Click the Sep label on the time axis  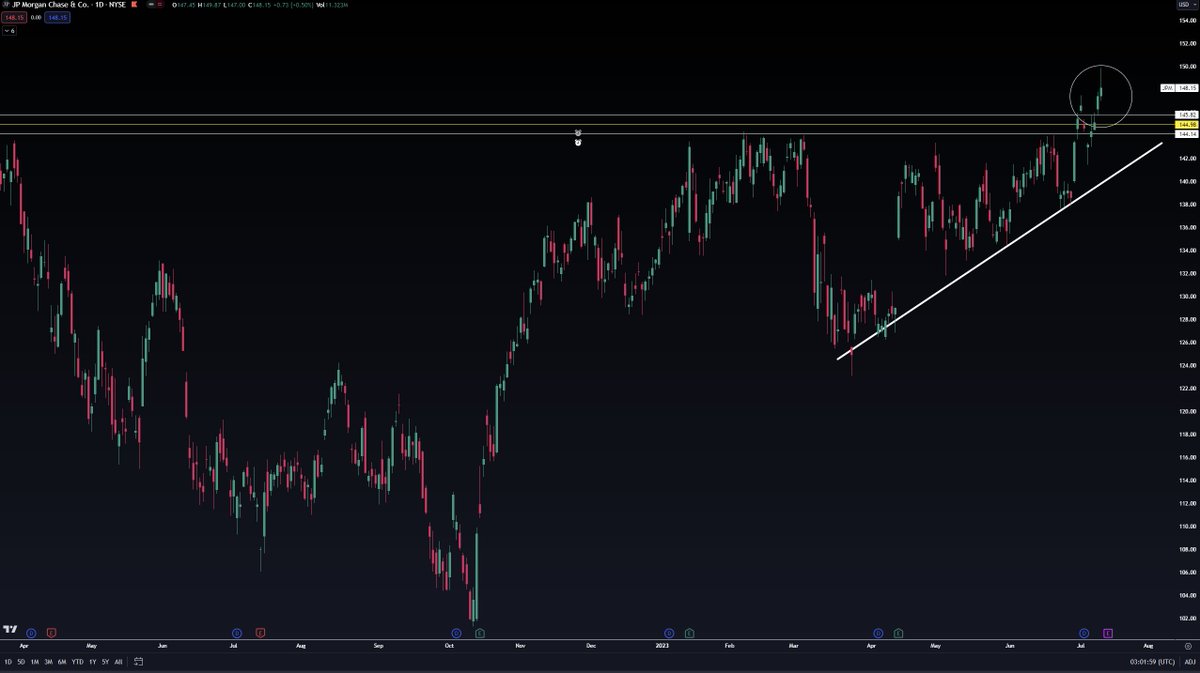coord(378,646)
